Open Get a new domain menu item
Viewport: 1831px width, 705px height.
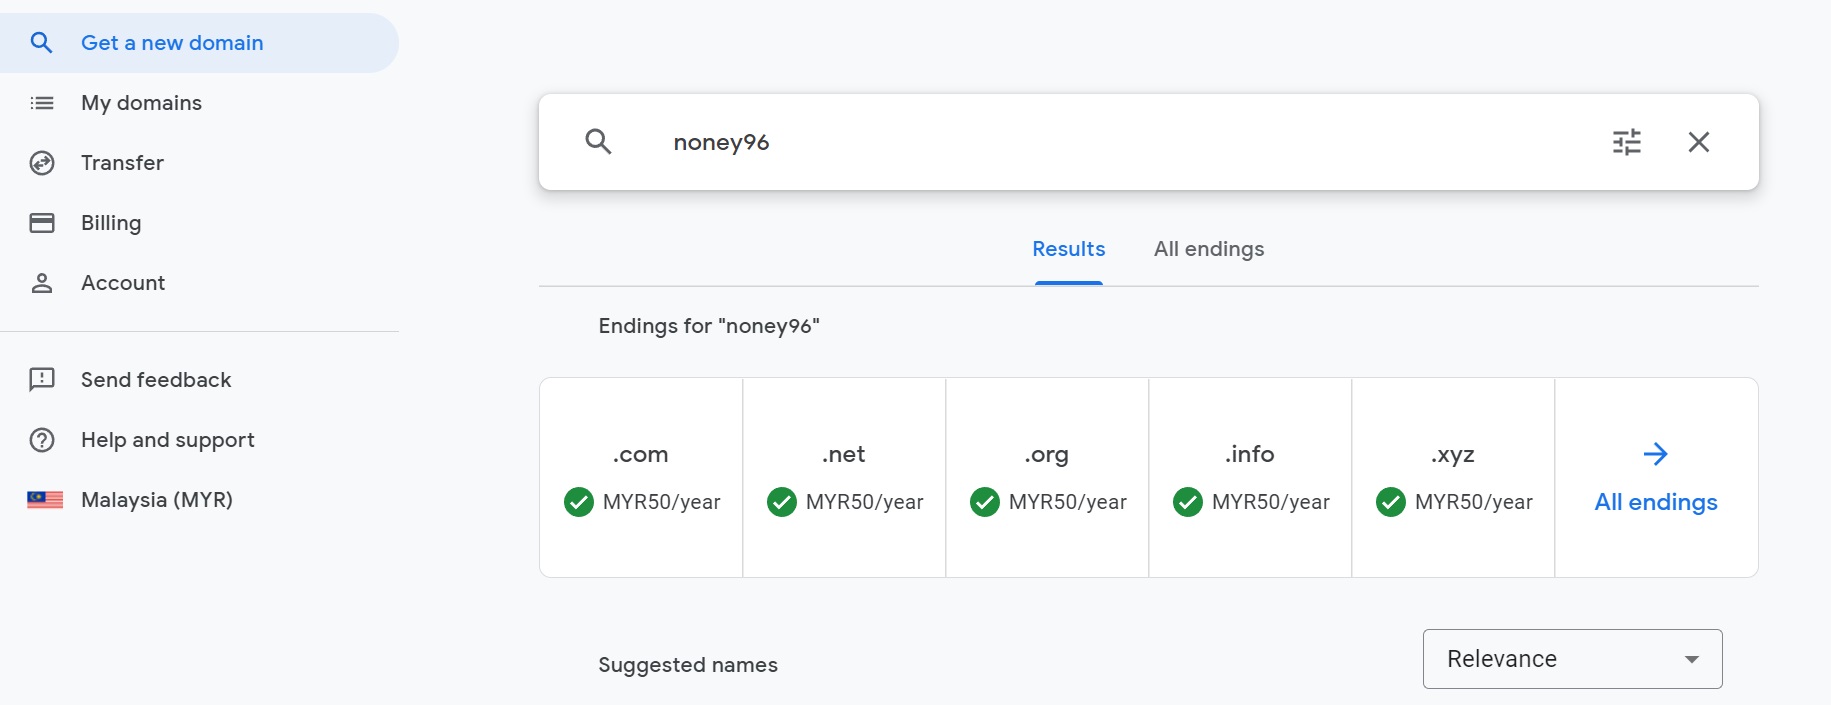click(172, 43)
